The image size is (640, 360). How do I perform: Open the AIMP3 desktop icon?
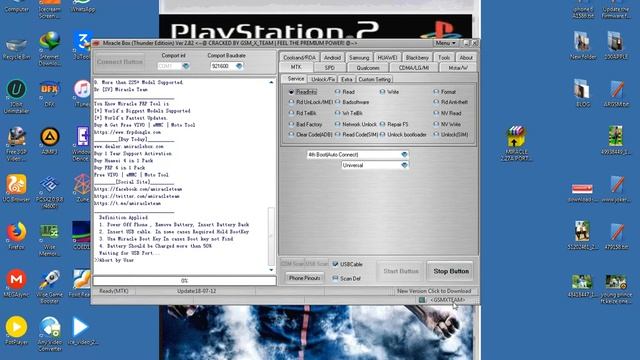50,141
